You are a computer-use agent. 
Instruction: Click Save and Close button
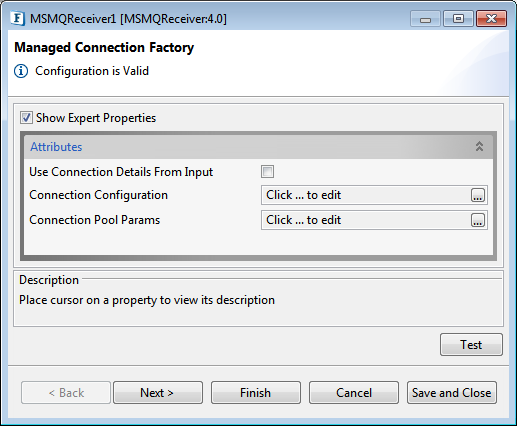452,393
